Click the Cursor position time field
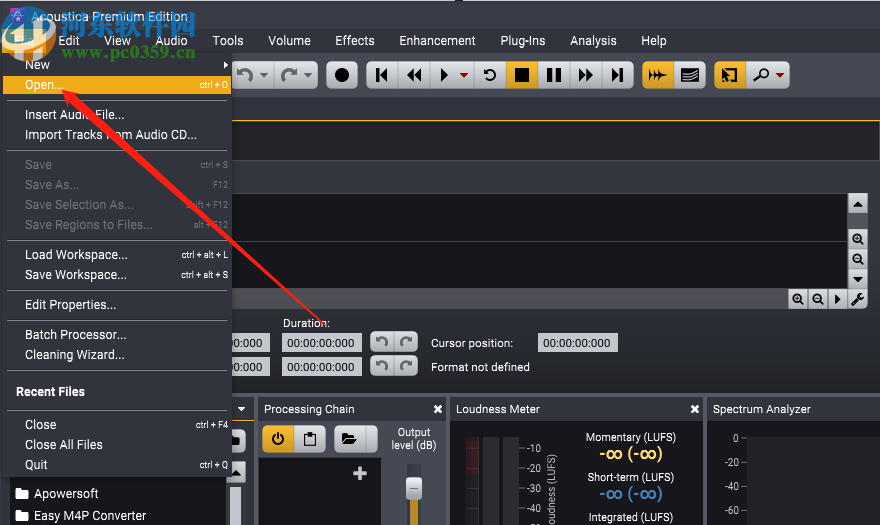 coord(577,343)
